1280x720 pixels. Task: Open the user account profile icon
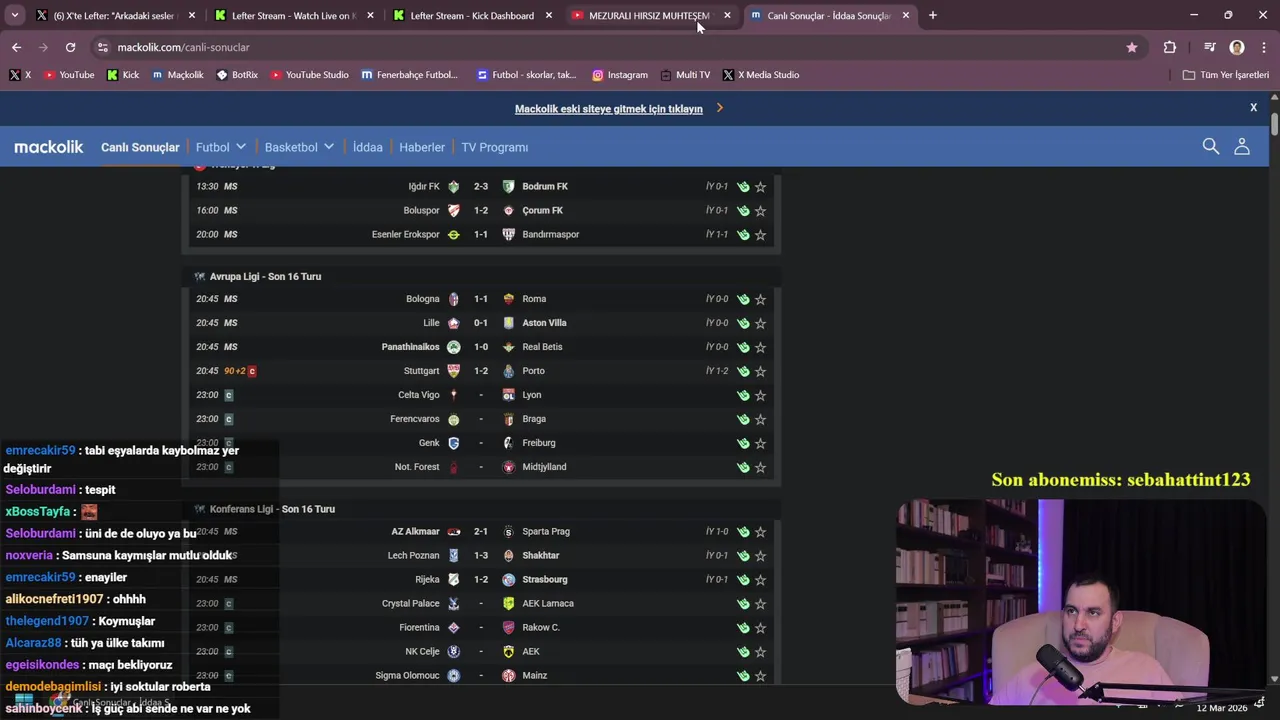(1242, 147)
